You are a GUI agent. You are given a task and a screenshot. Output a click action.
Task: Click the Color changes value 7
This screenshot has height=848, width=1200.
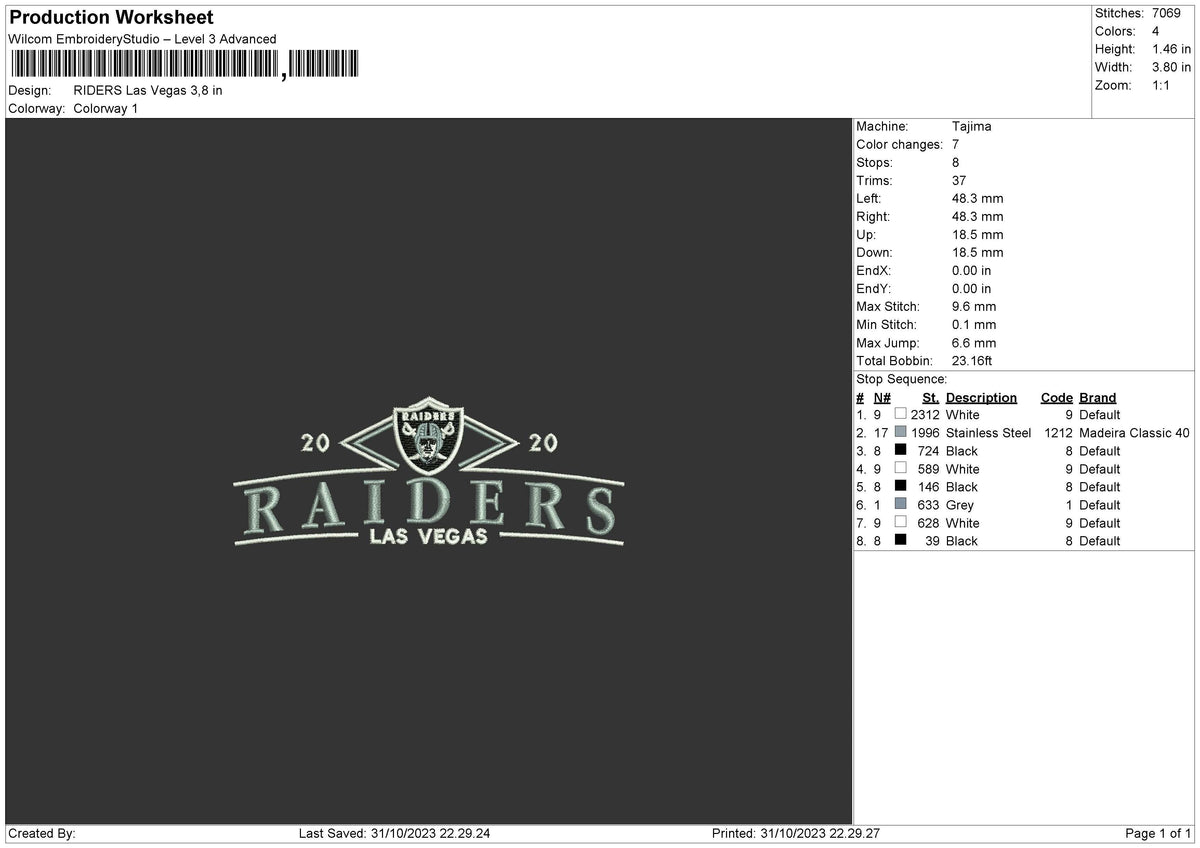coord(956,144)
